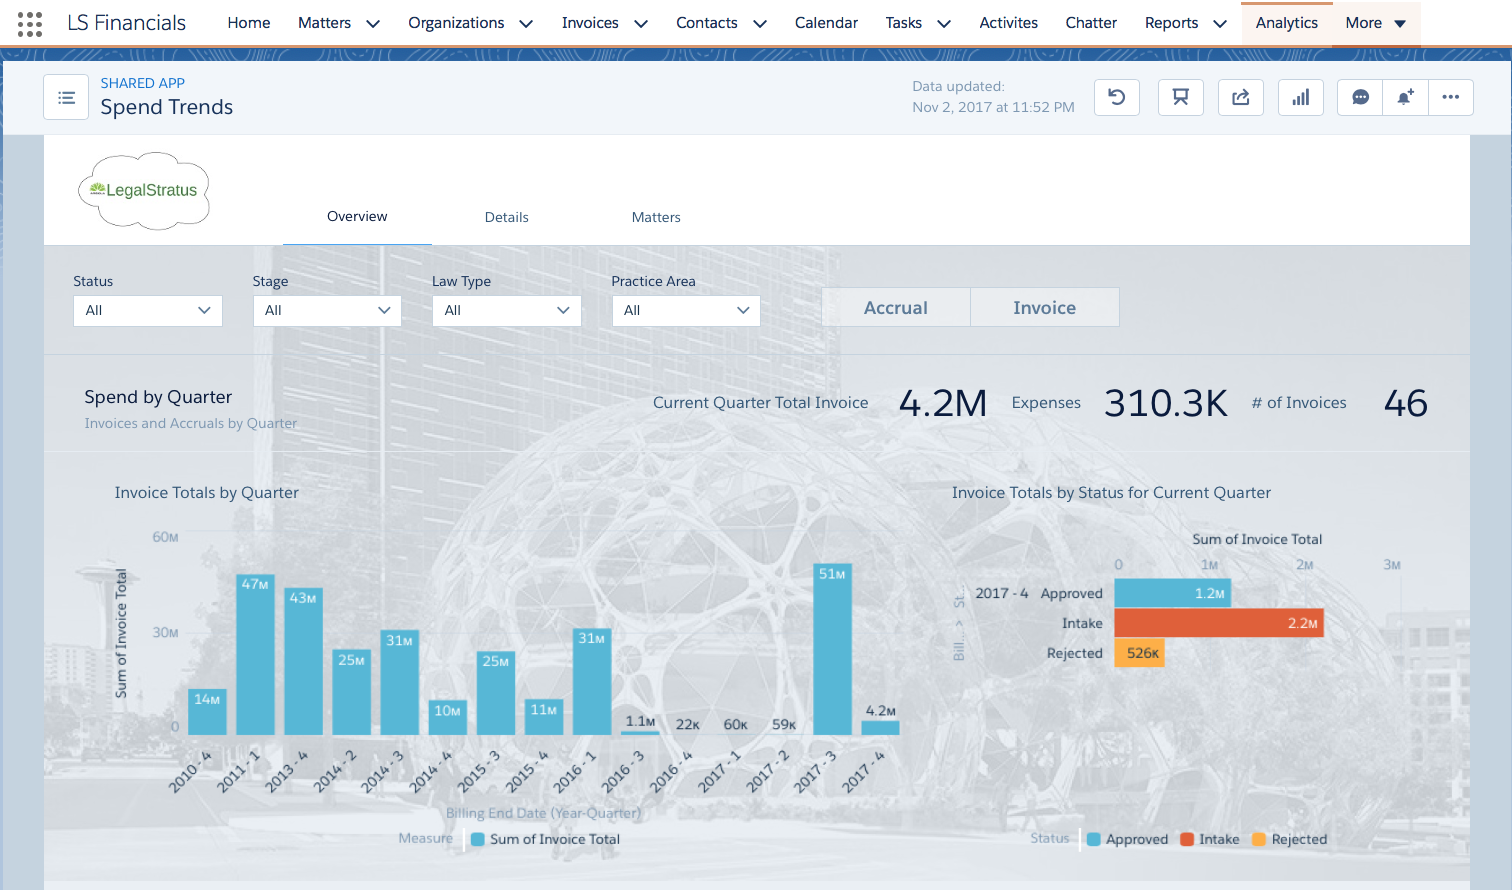Open the More navigation dropdown
This screenshot has height=890, width=1512.
click(x=1376, y=23)
